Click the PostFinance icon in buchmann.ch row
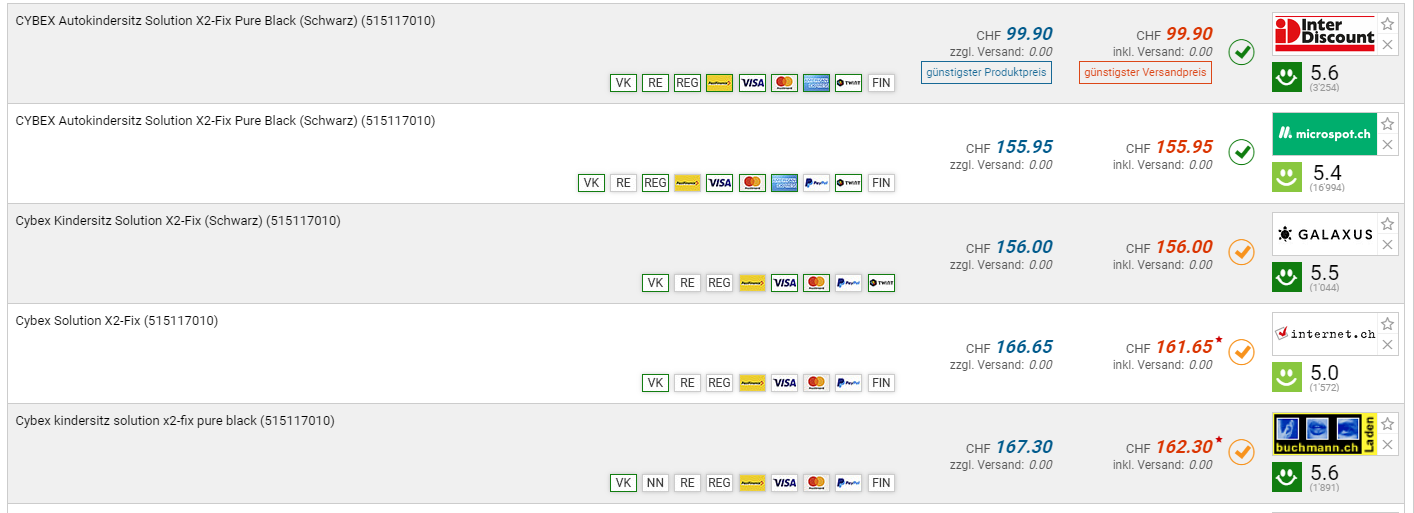1414x513 pixels. pyautogui.click(x=752, y=483)
